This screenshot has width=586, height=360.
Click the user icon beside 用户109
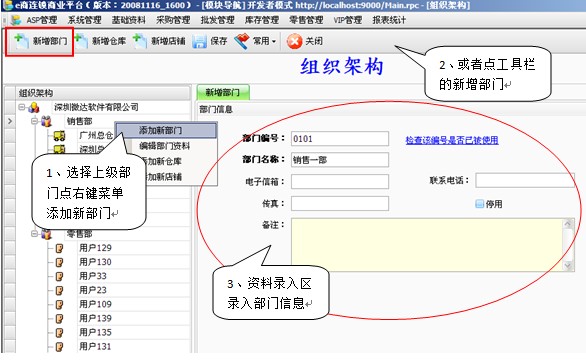(x=59, y=305)
